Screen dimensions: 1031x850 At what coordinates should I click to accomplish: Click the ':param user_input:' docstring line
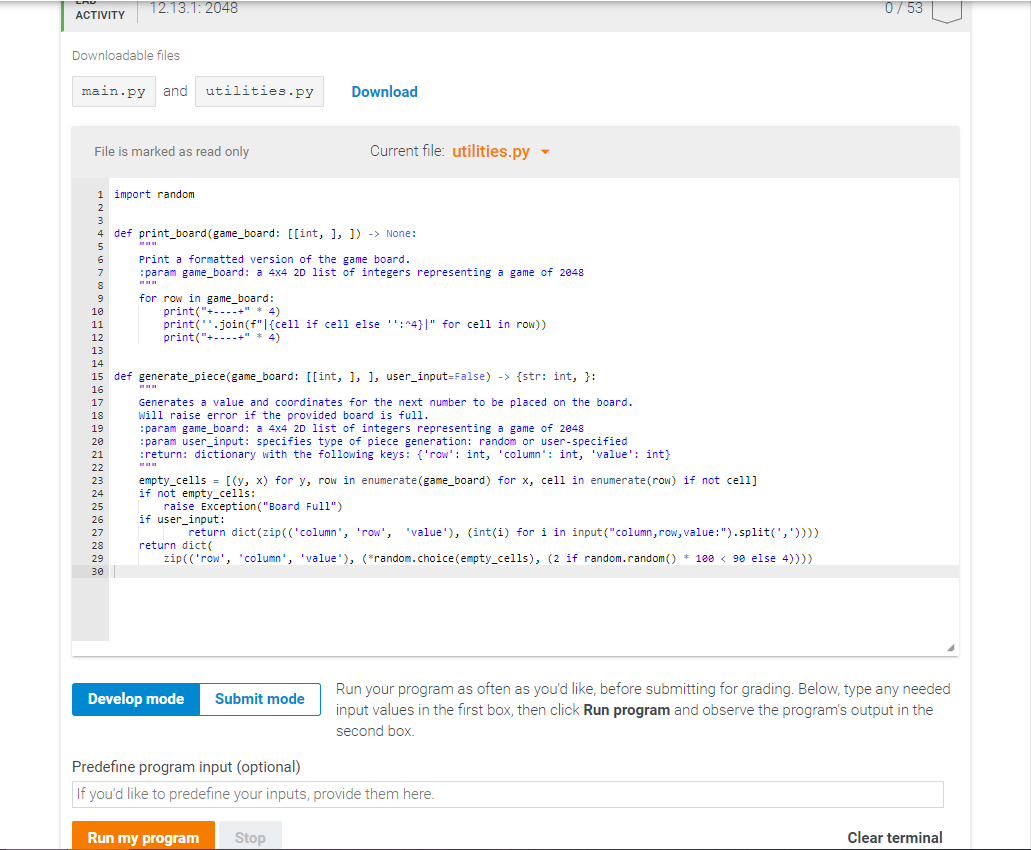pyautogui.click(x=383, y=442)
